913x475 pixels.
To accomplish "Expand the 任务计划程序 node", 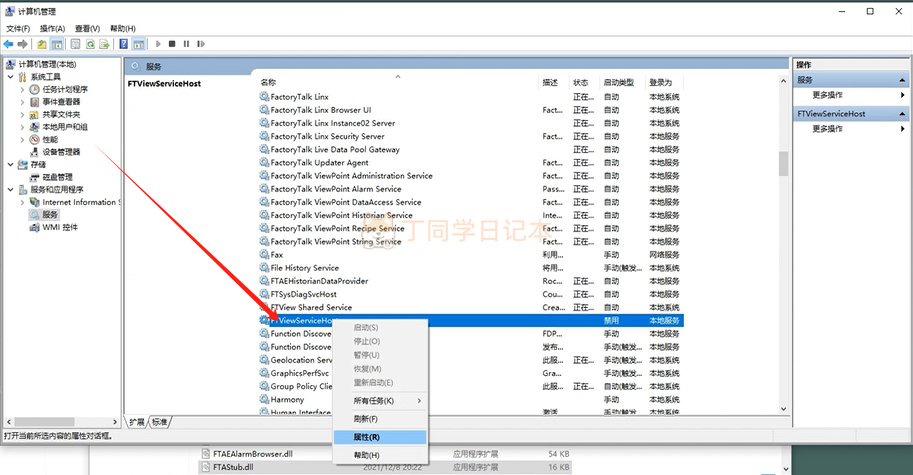I will (x=22, y=90).
